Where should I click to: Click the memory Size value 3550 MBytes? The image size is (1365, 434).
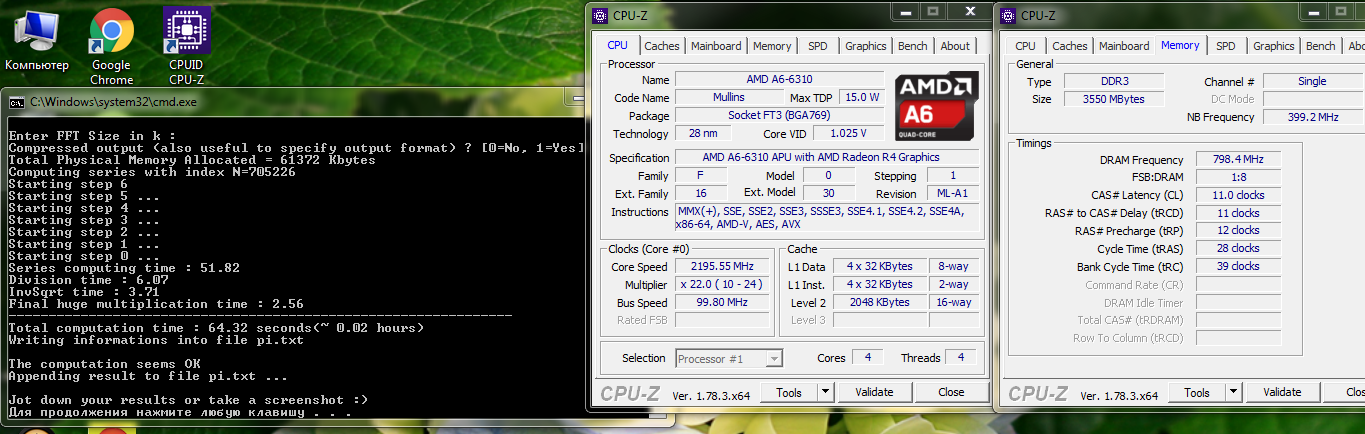pos(1114,99)
